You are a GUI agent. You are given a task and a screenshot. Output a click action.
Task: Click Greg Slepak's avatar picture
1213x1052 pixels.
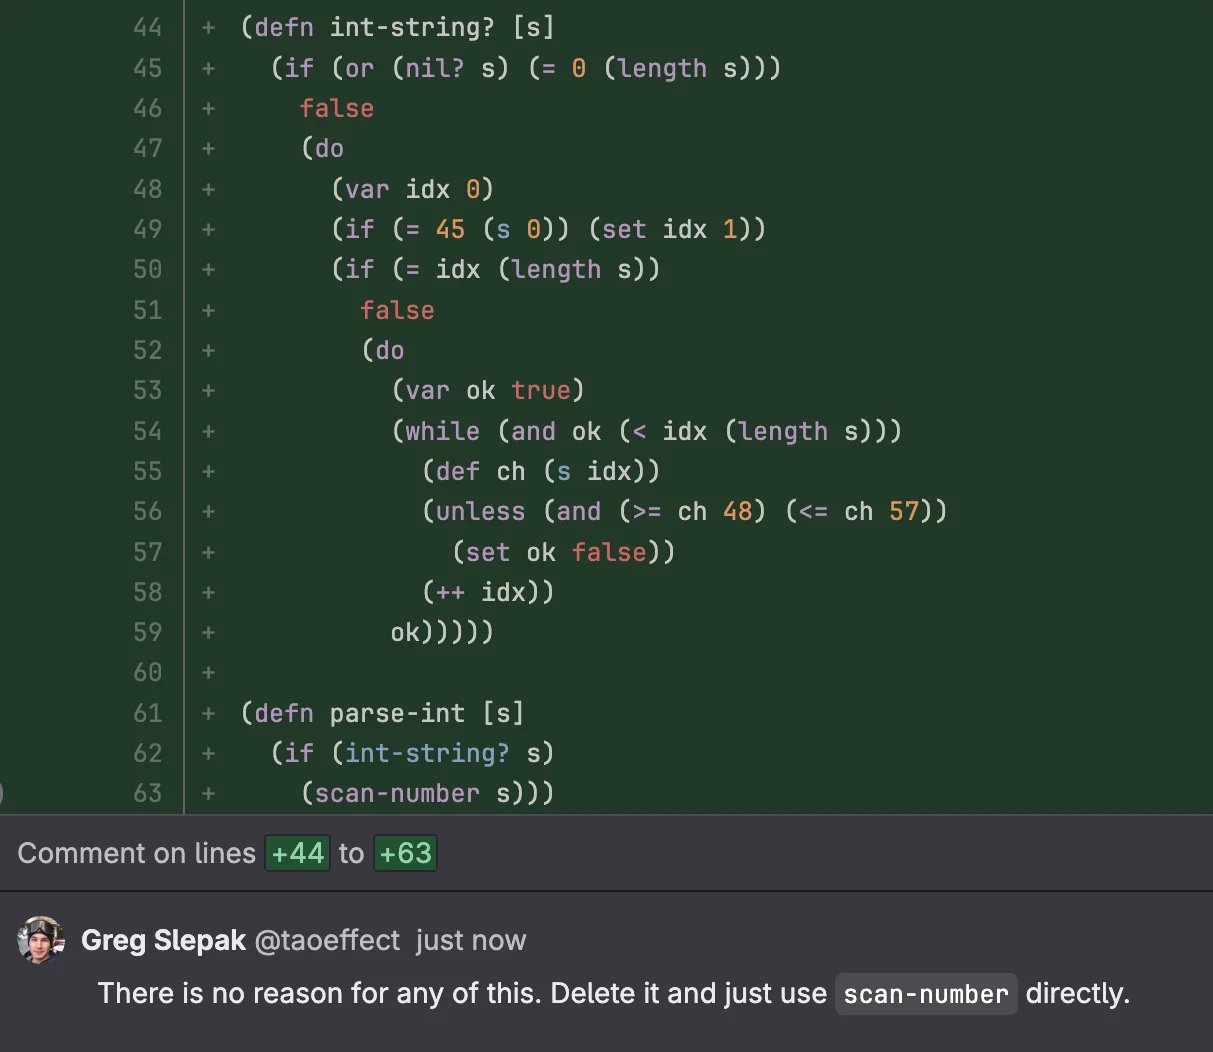[41, 940]
